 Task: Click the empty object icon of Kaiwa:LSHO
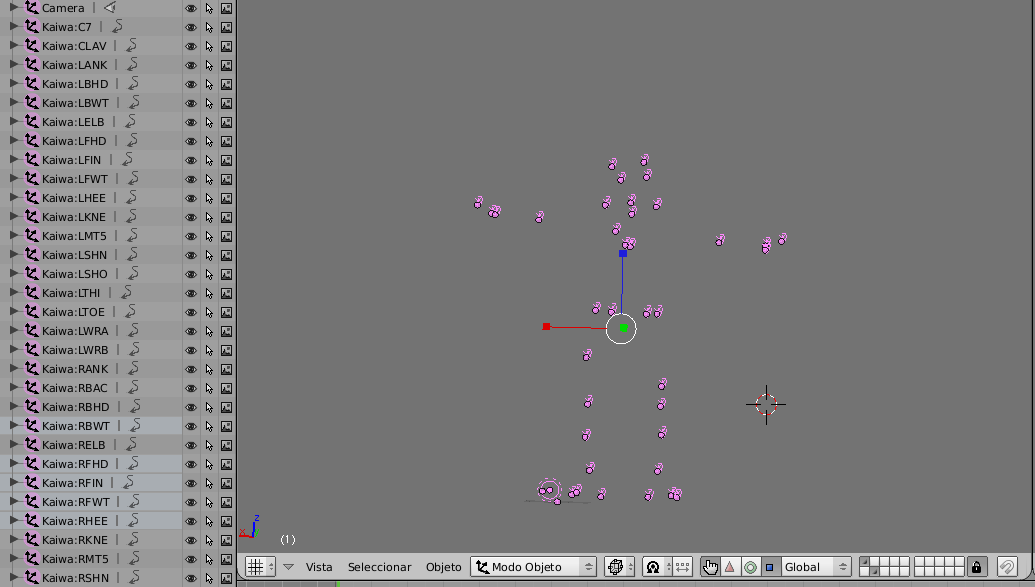[x=31, y=273]
